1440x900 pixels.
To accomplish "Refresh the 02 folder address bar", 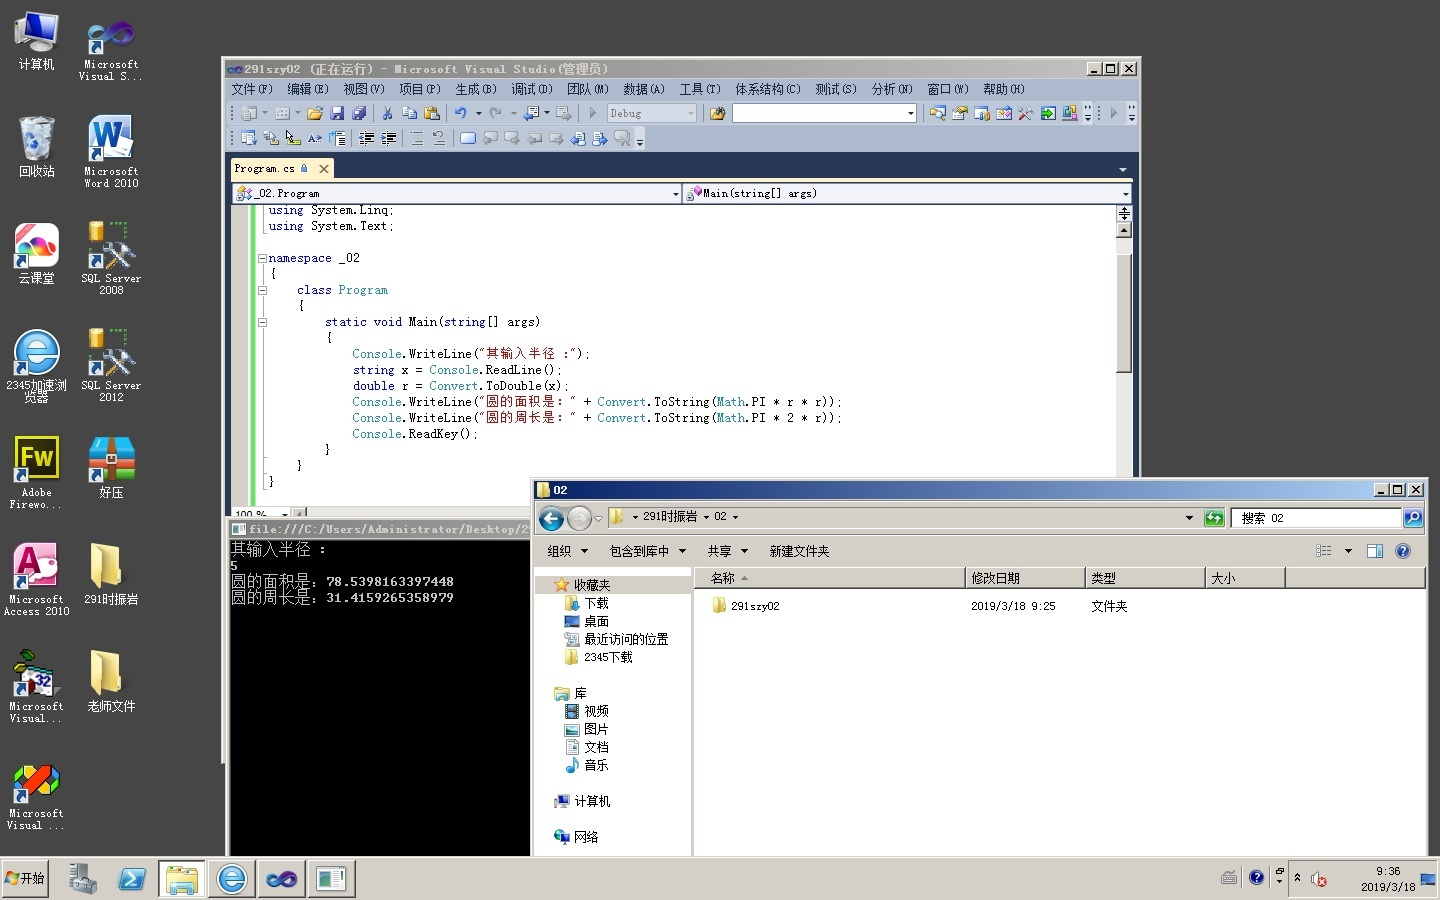I will [x=1214, y=518].
